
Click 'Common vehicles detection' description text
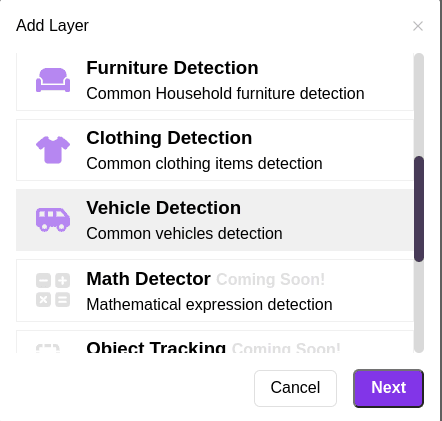[184, 233]
